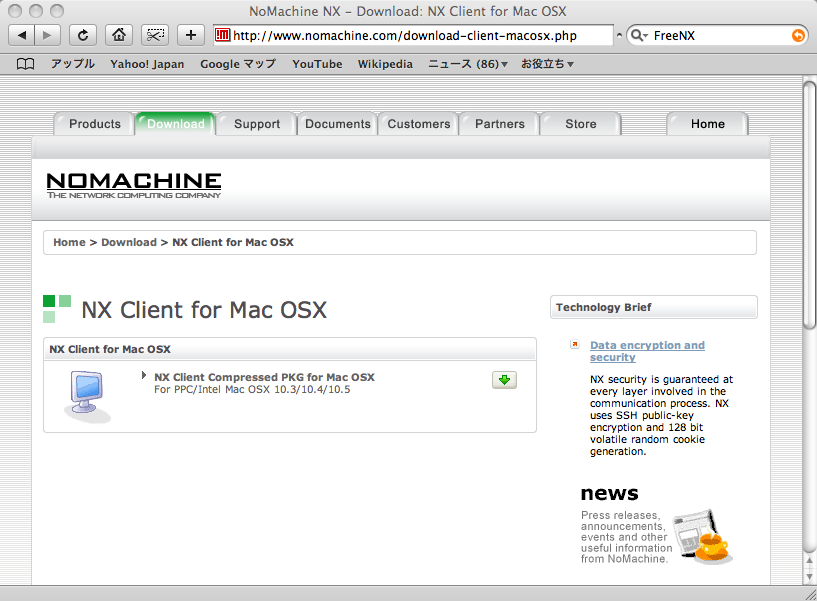Click the news heading
The width and height of the screenshot is (817, 601).
pos(609,493)
